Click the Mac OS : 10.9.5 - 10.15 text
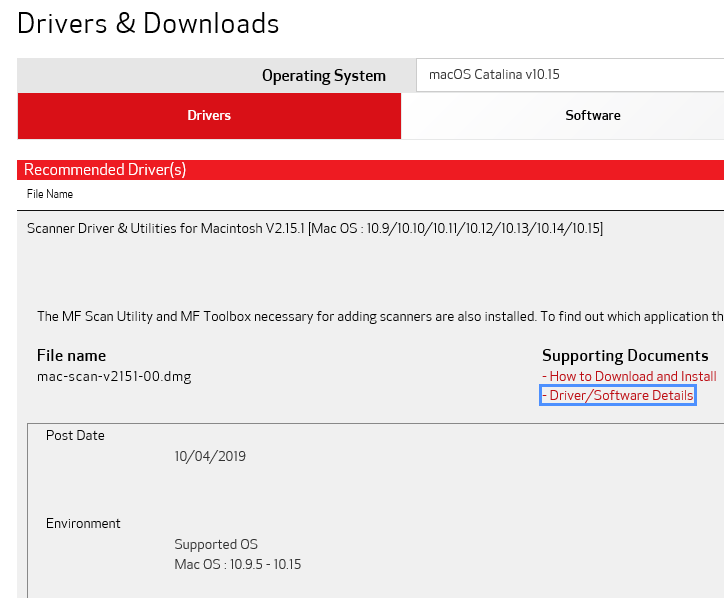Screen dimensions: 724x598 [238, 565]
